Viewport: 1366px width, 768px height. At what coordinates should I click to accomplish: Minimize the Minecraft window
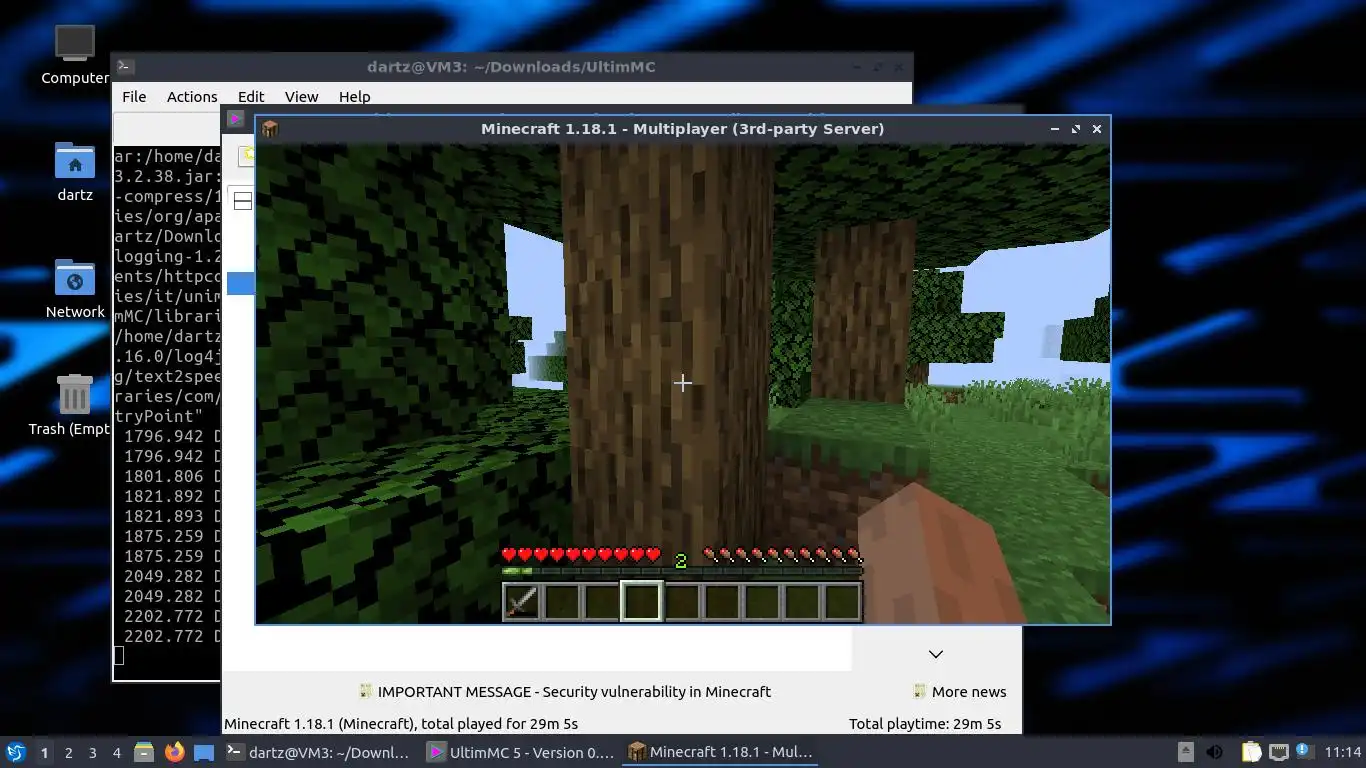point(1055,129)
